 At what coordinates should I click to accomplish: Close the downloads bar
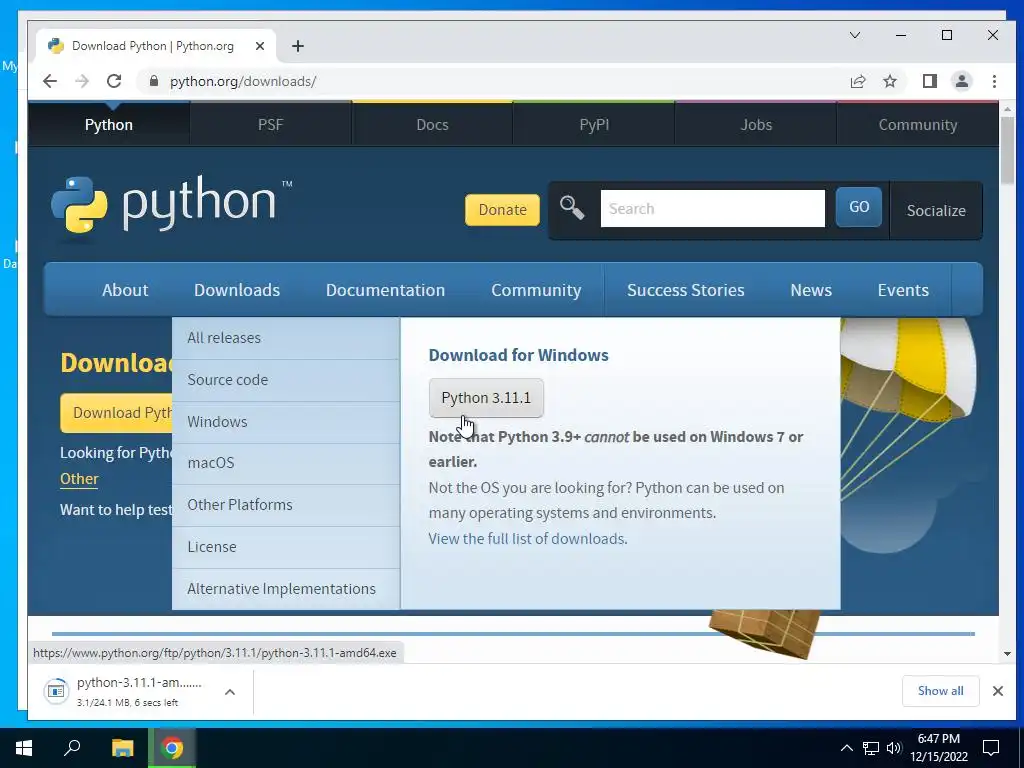pyautogui.click(x=998, y=691)
